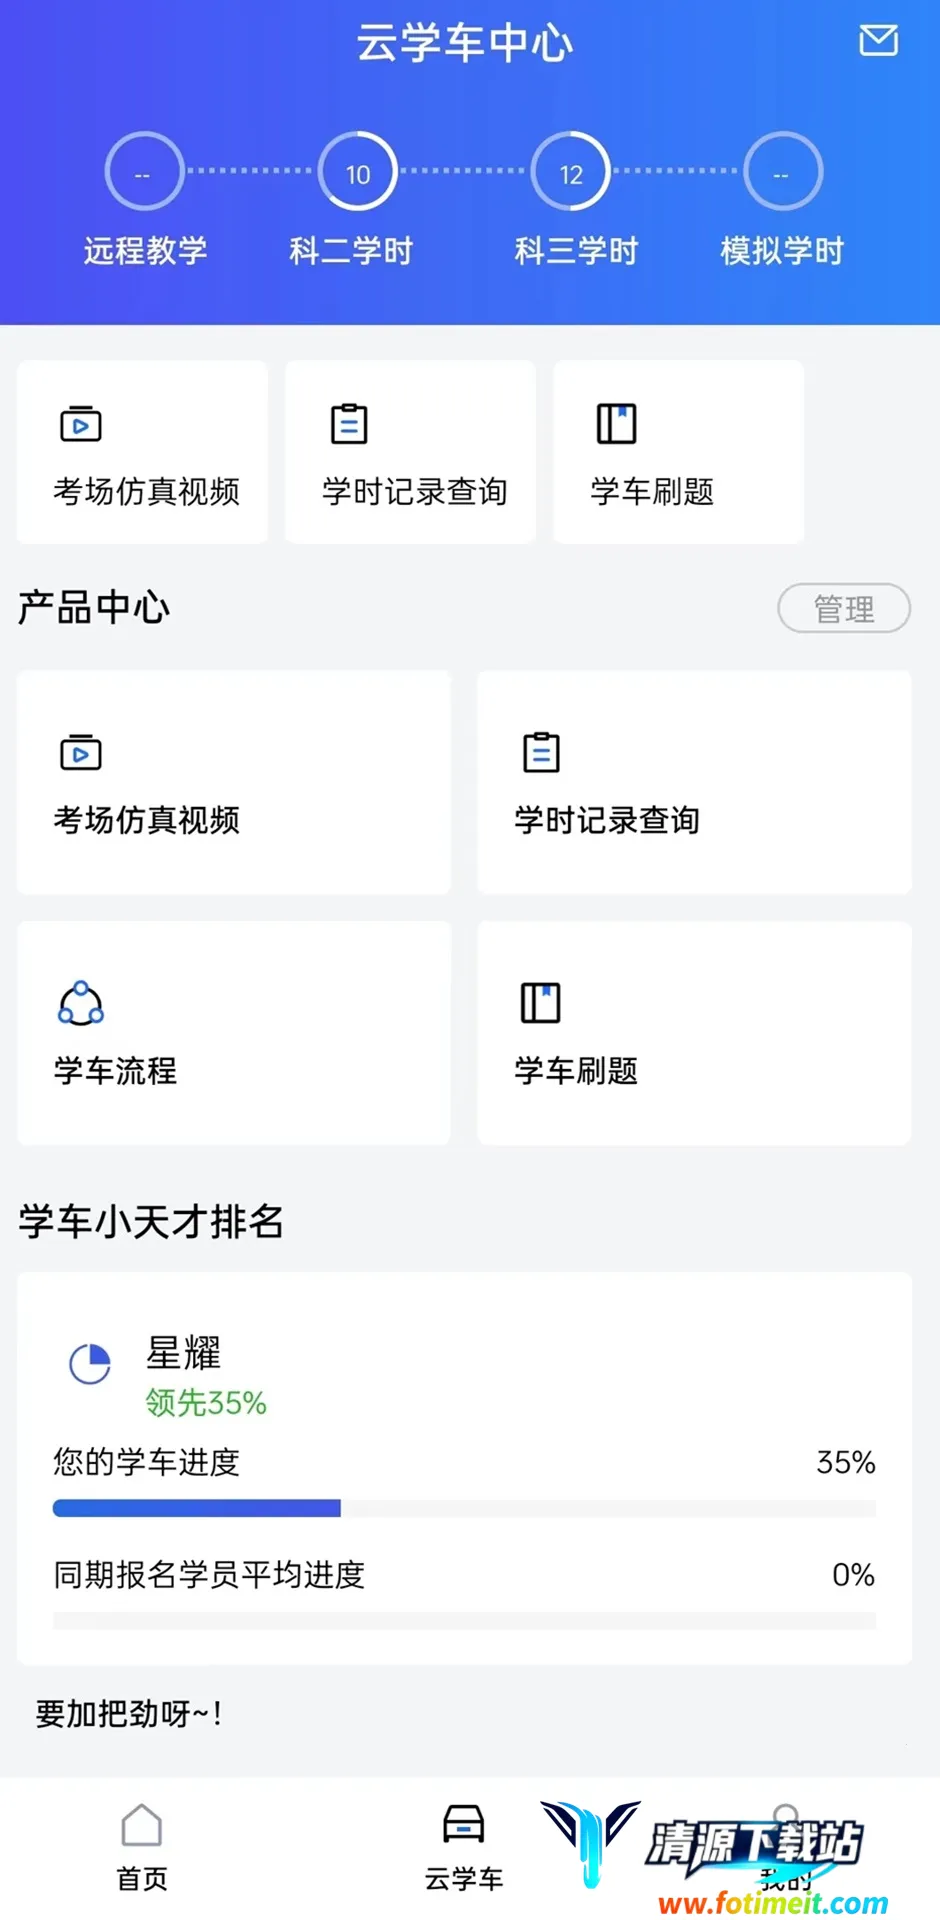Image resolution: width=940 pixels, height=1920 pixels.
Task: Select the 科二学时 circle showing 10
Action: point(357,172)
